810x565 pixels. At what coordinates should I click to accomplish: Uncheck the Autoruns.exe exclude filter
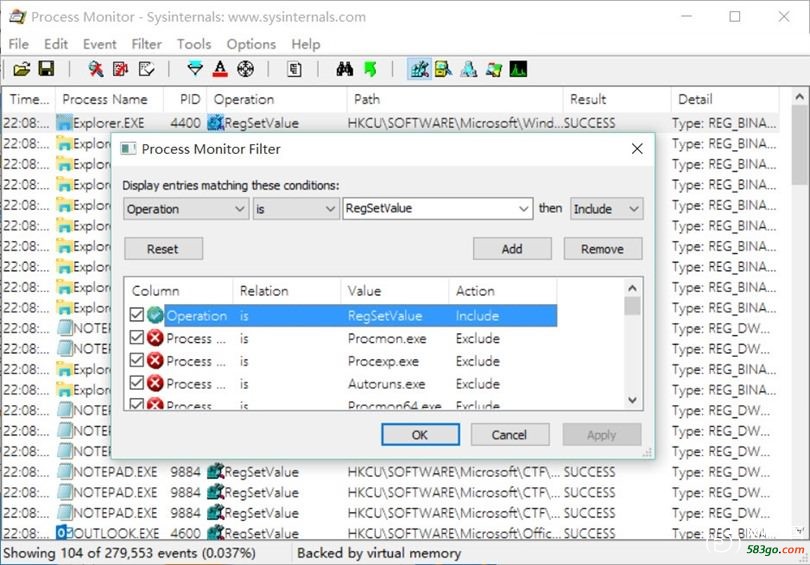point(136,383)
